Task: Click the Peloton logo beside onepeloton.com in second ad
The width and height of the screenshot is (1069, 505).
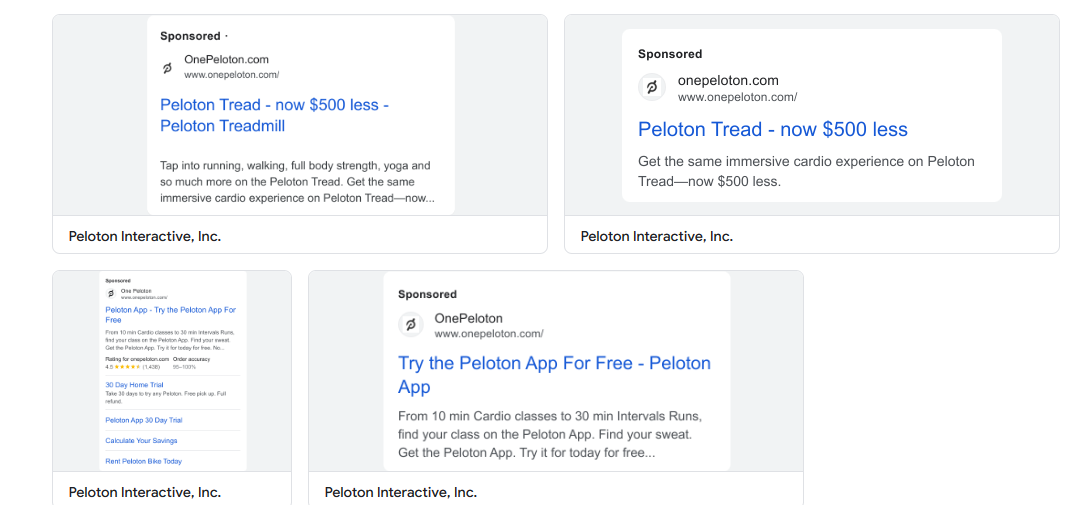Action: pos(651,88)
